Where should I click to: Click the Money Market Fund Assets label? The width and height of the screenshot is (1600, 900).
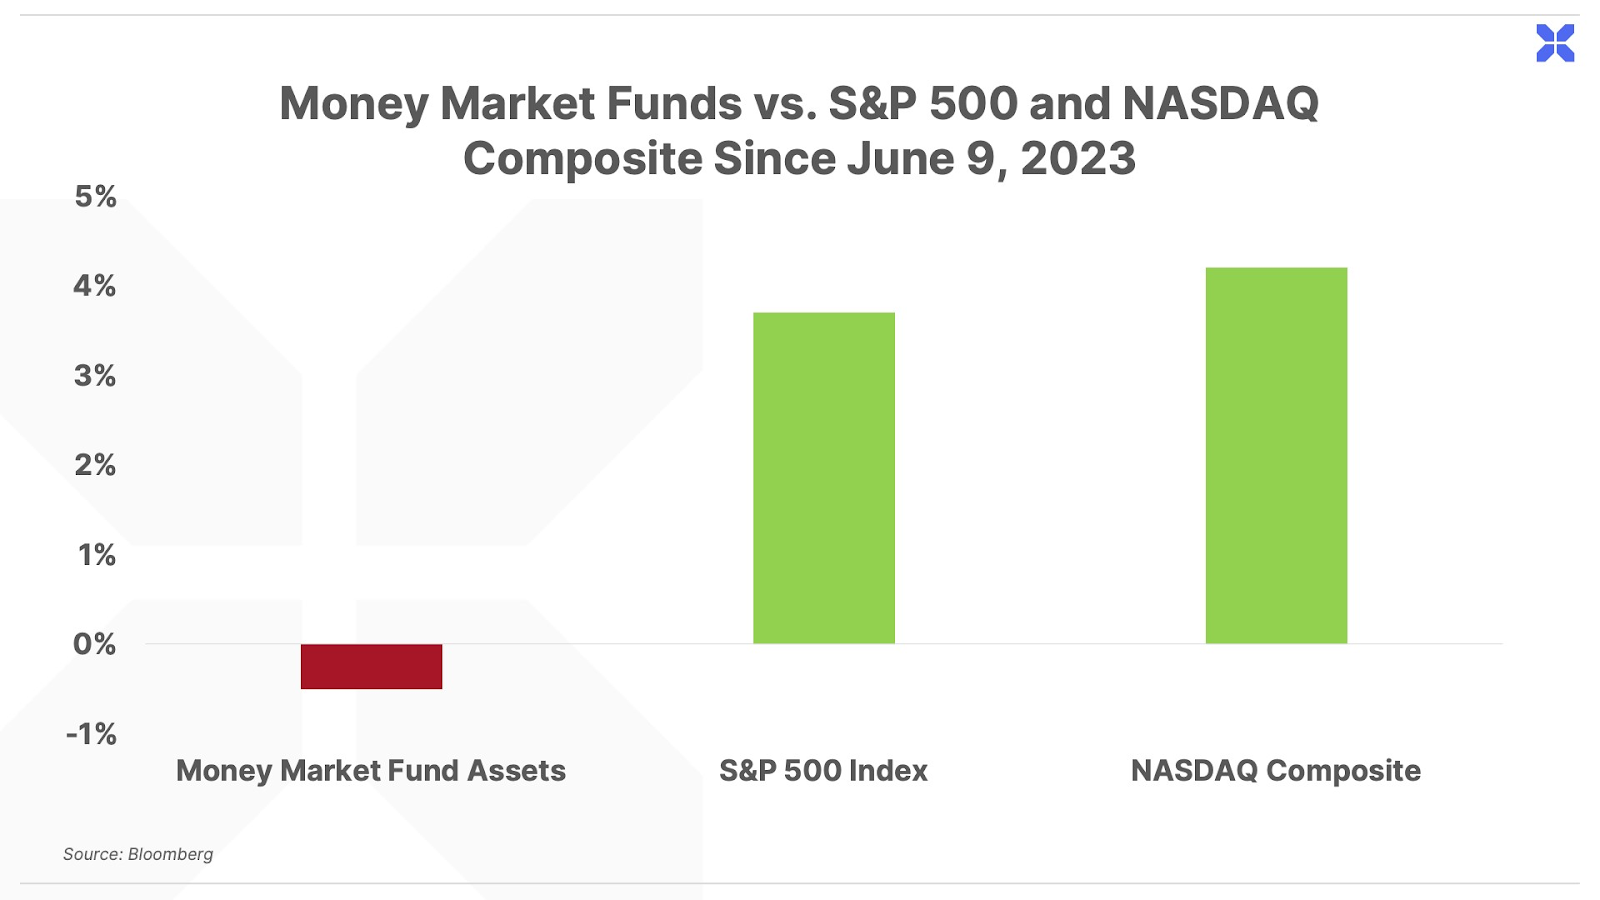point(371,771)
